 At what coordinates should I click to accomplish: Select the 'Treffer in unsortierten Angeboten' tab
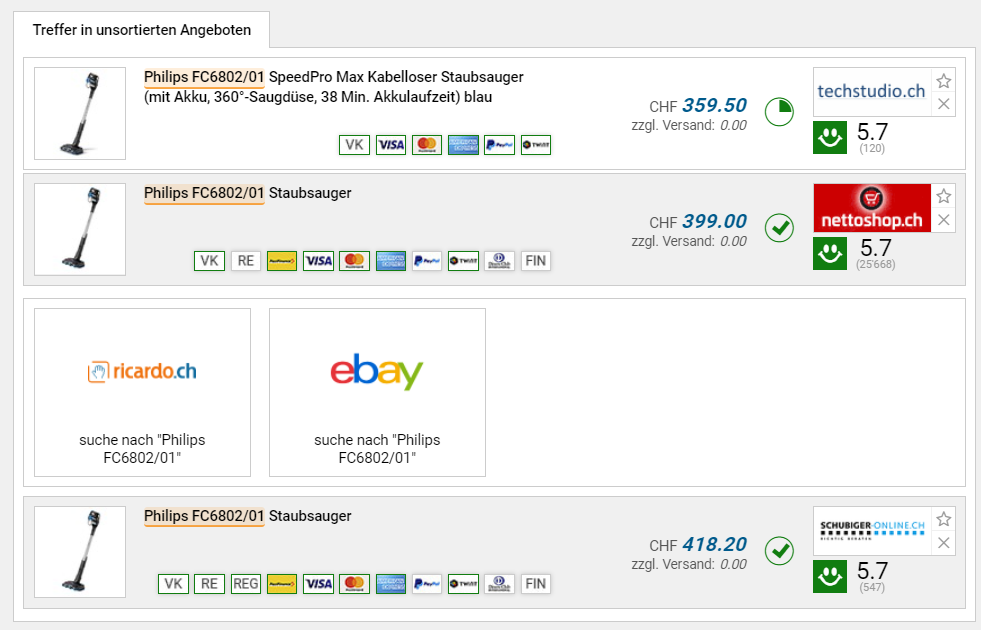[141, 30]
